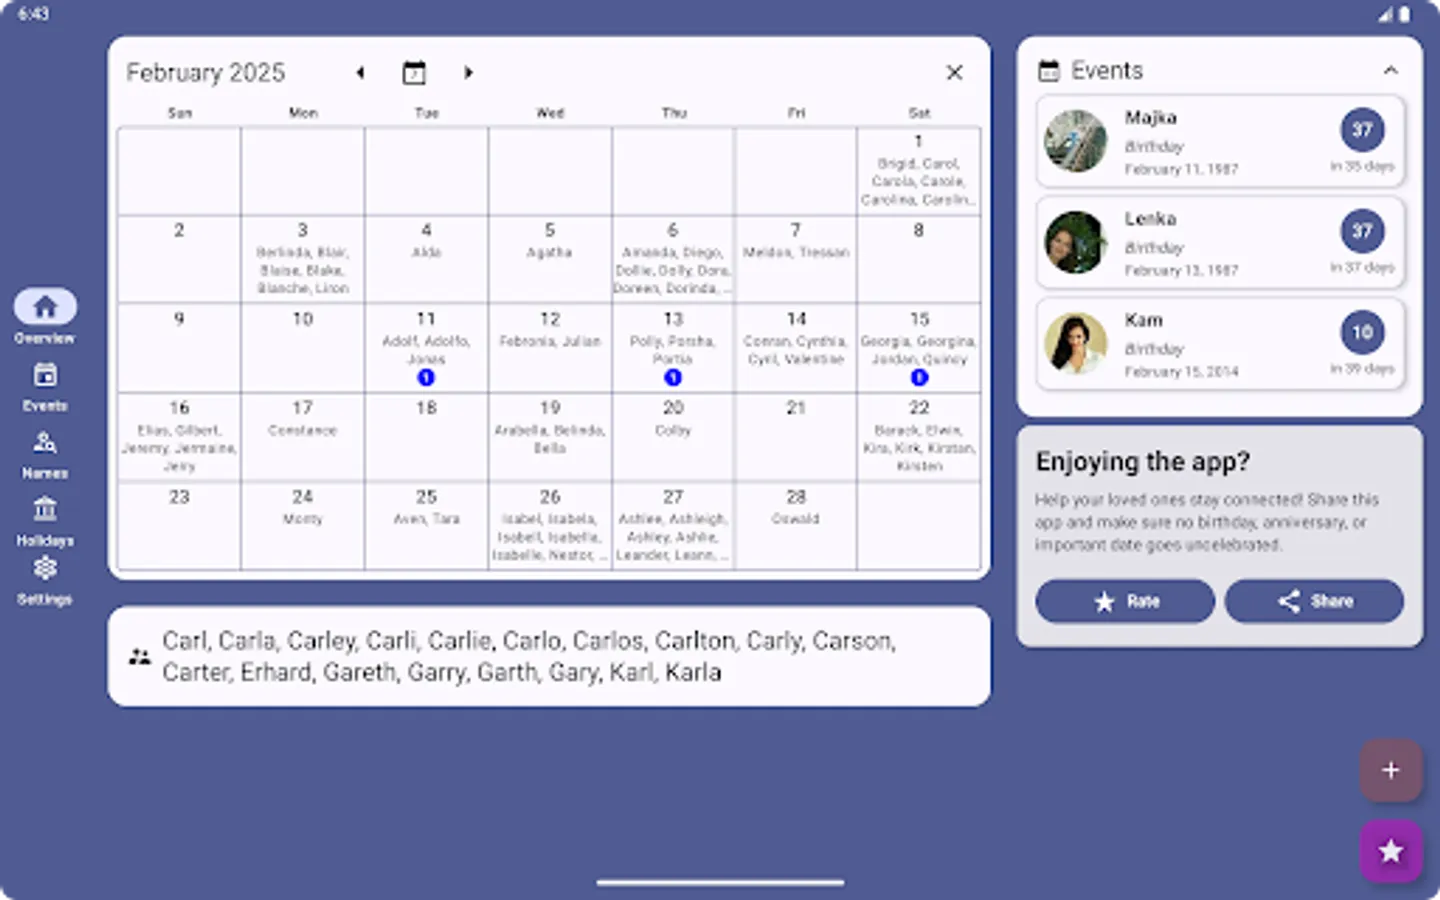This screenshot has height=900, width=1440.
Task: Share the app
Action: click(1314, 601)
